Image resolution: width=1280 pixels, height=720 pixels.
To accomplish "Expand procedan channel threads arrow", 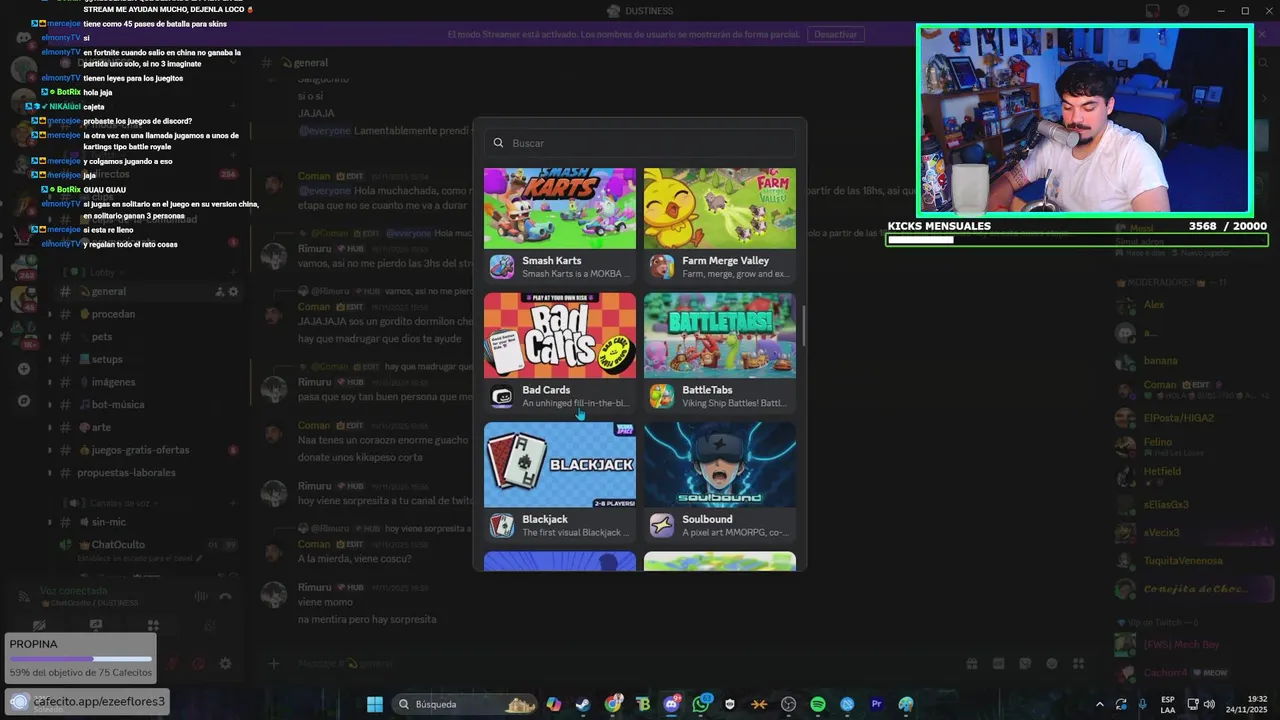I will tap(50, 314).
